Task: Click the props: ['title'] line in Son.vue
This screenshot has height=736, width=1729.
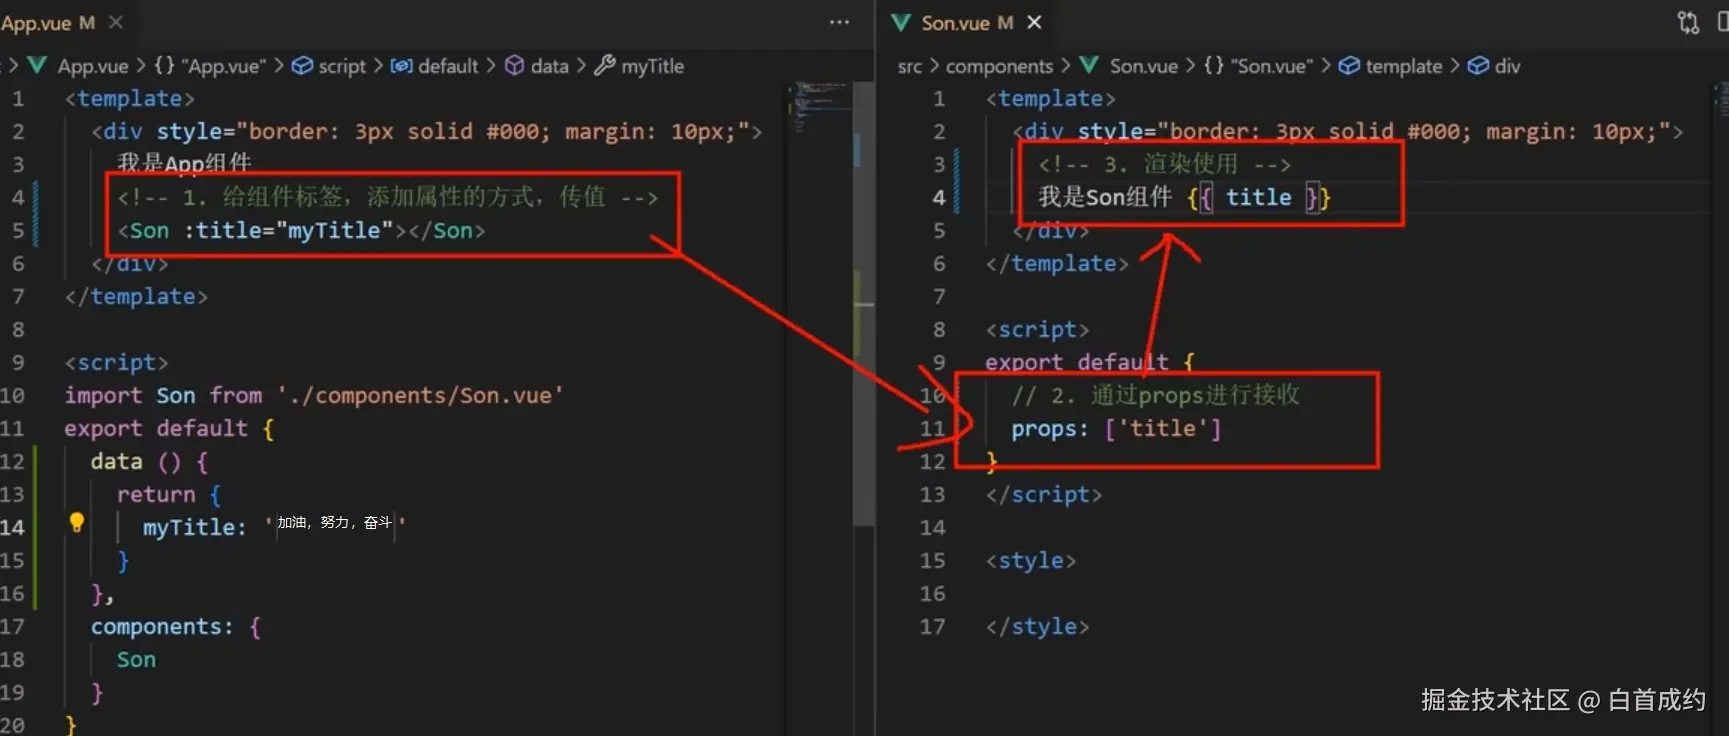Action: pyautogui.click(x=1116, y=428)
